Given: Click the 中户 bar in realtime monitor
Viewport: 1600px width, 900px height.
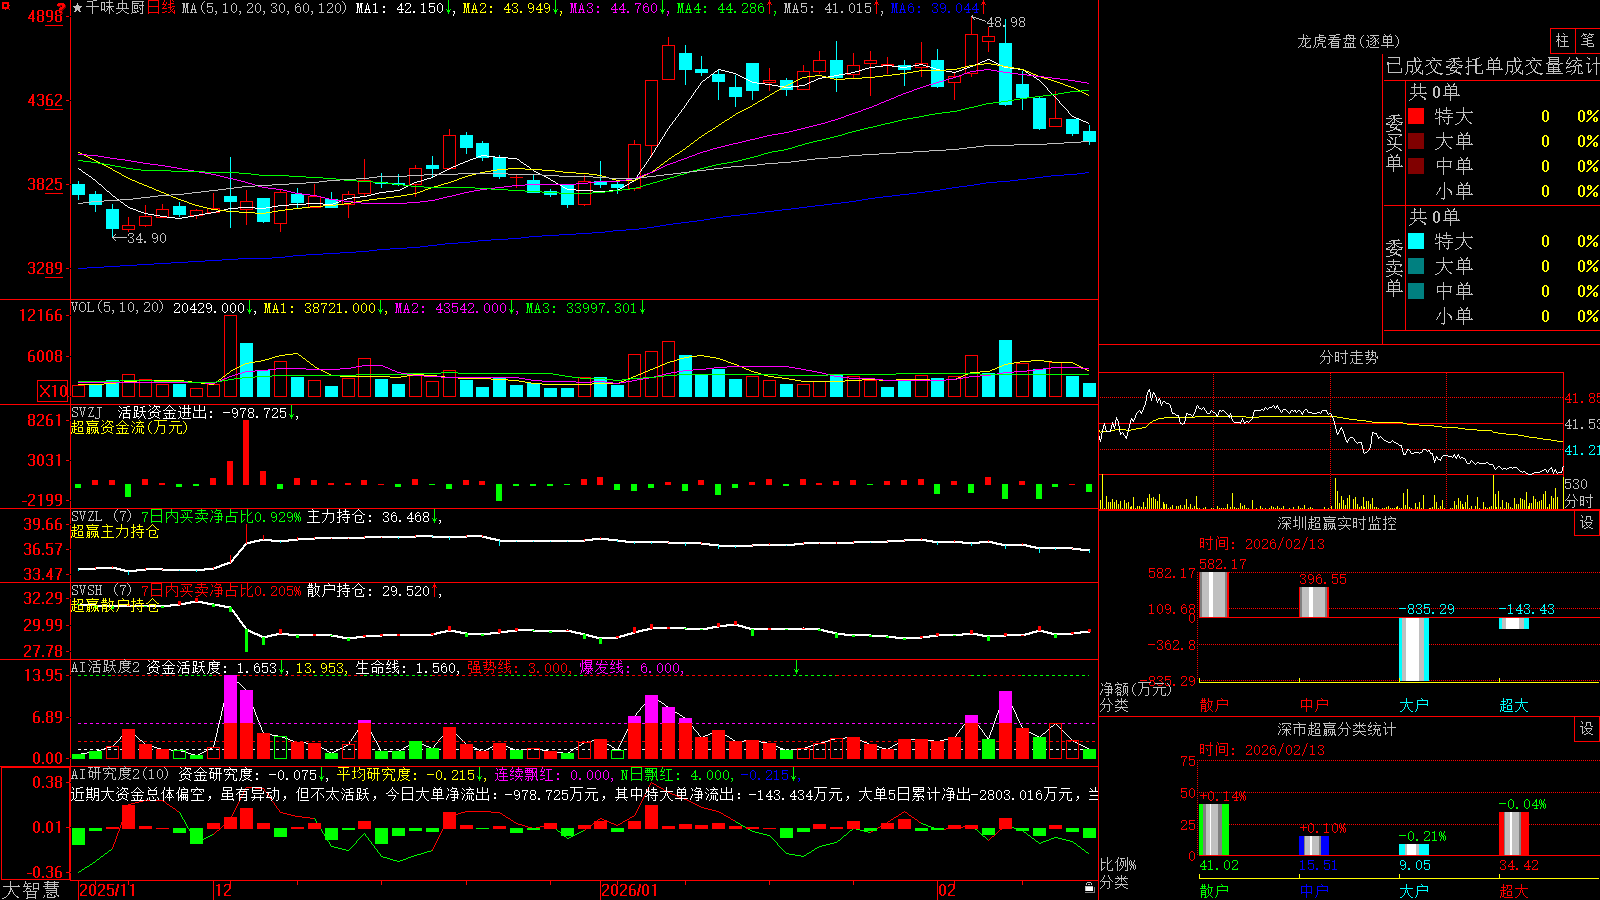Looking at the screenshot, I should (x=1313, y=602).
